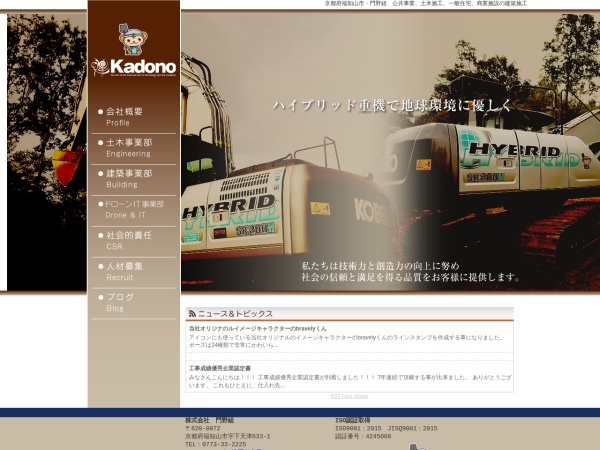Image resolution: width=600 pixels, height=450 pixels.
Task: Open the bravelyくん image character news item
Action: pos(258,328)
